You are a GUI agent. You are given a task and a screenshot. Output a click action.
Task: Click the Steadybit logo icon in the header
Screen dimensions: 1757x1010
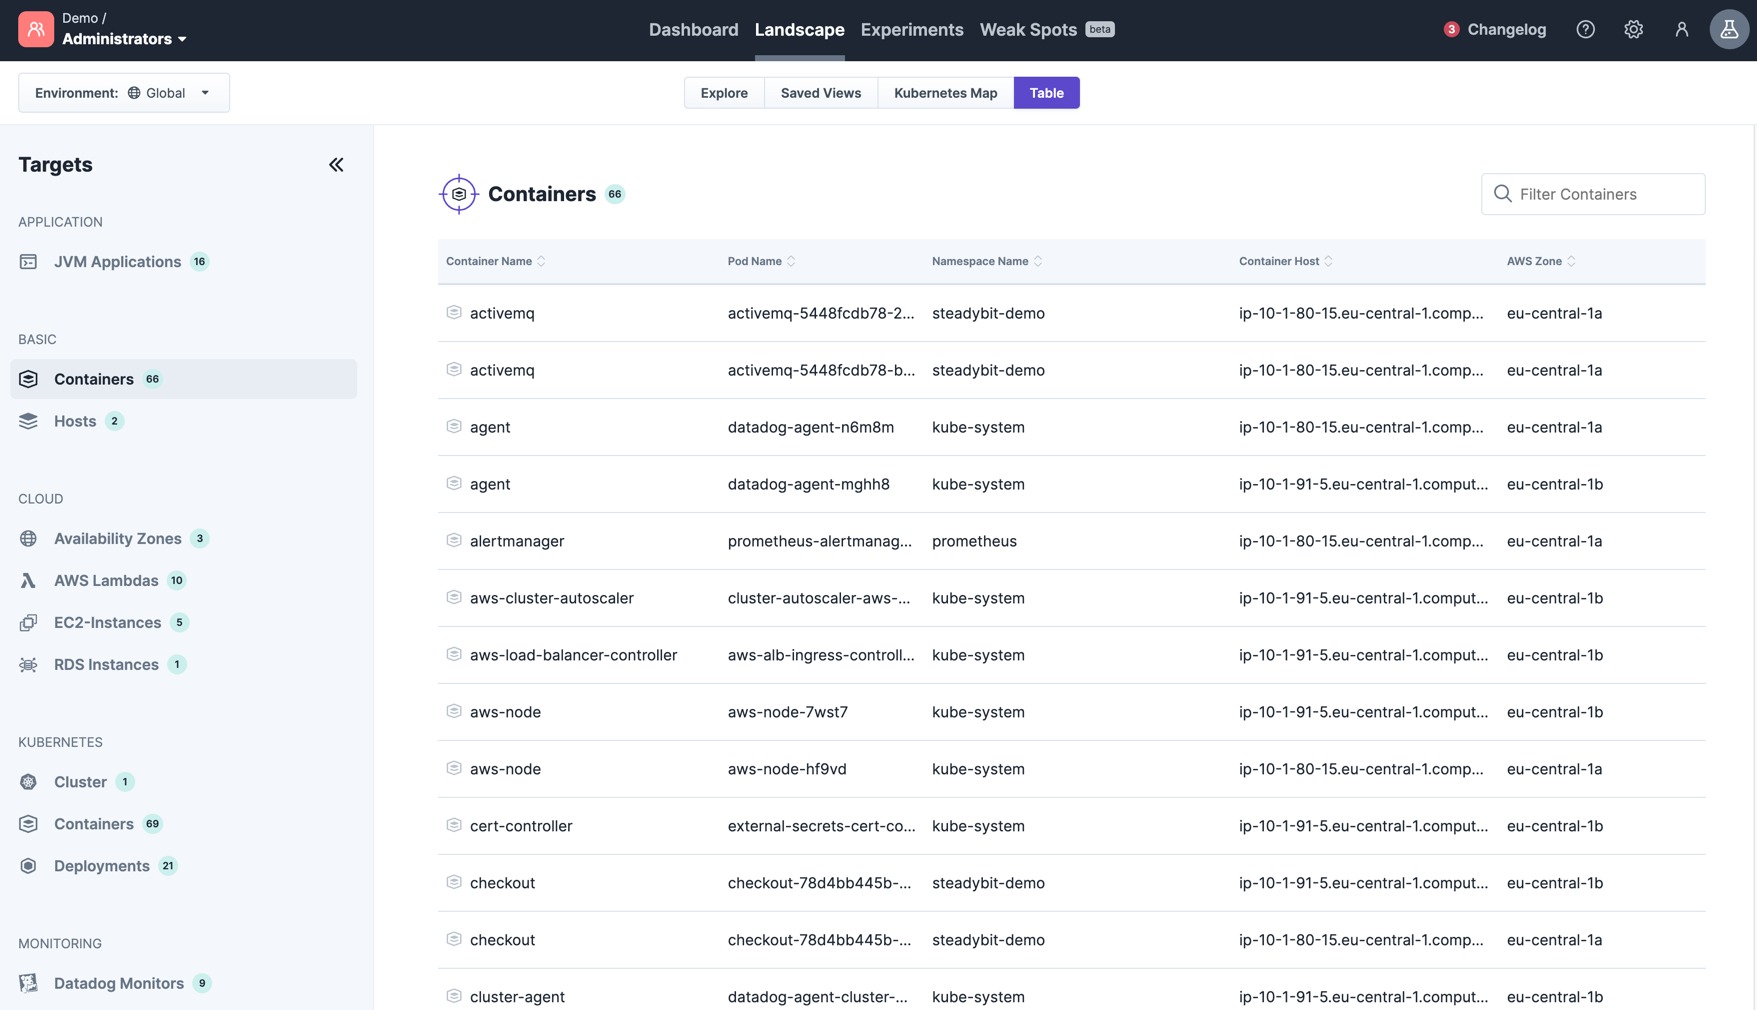click(36, 30)
